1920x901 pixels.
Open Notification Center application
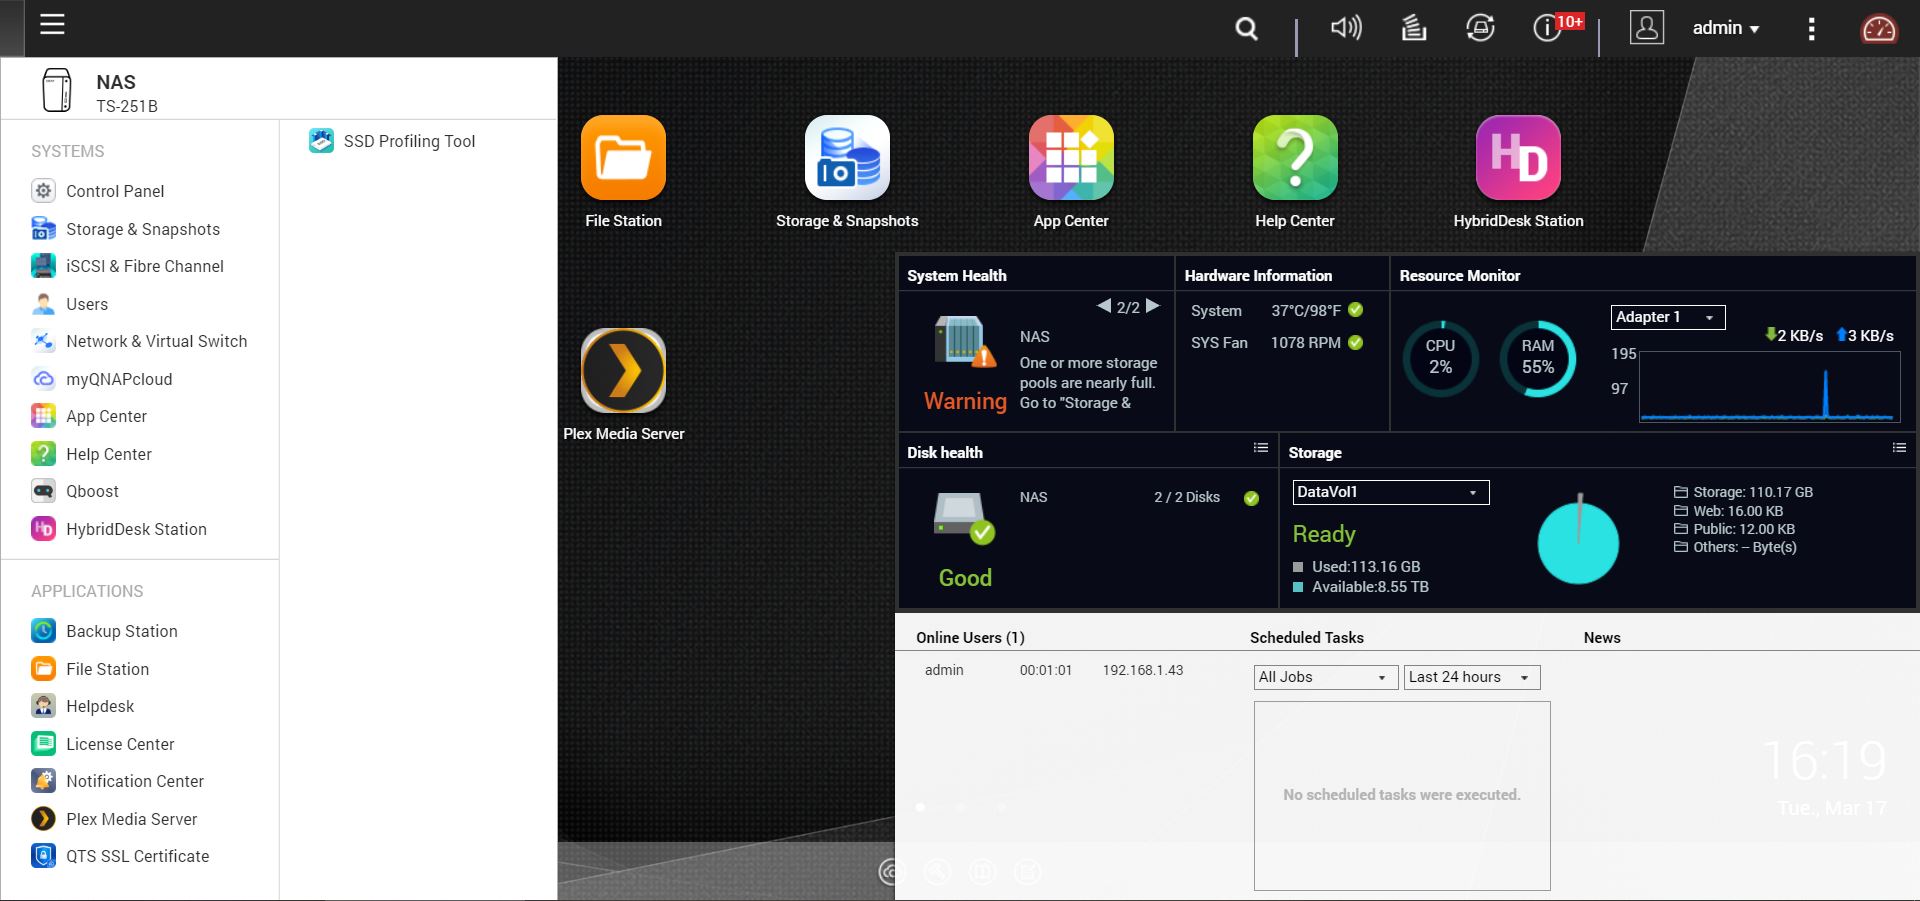tap(117, 781)
